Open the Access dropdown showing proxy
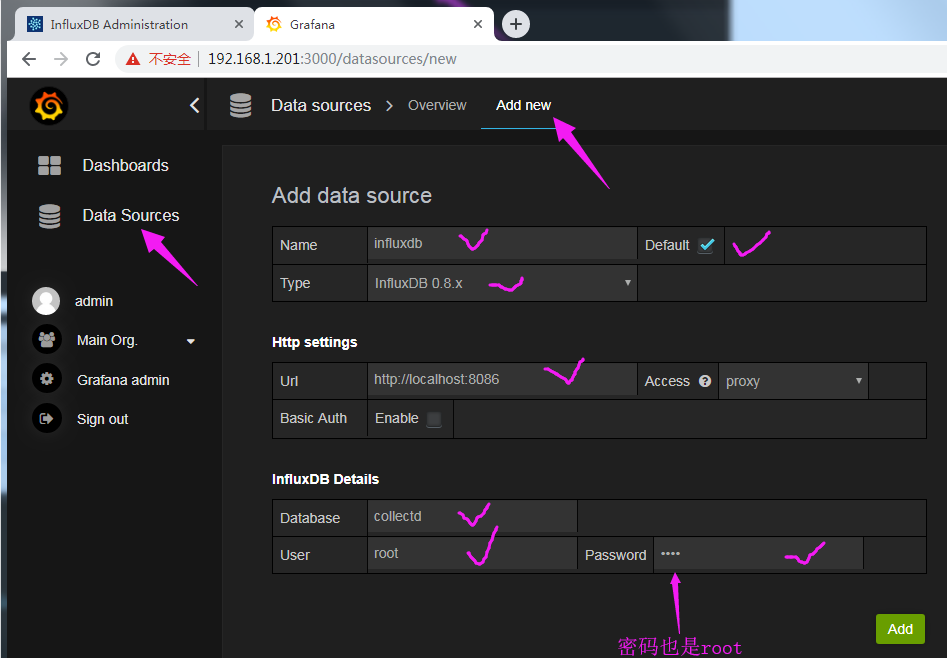The image size is (947, 658). pyautogui.click(x=793, y=381)
